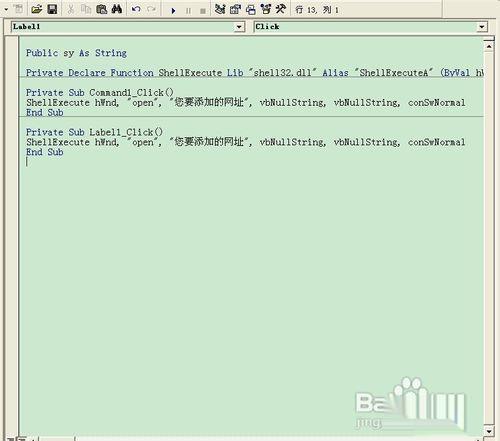
Task: Click the Open Project folder icon
Action: pos(36,9)
